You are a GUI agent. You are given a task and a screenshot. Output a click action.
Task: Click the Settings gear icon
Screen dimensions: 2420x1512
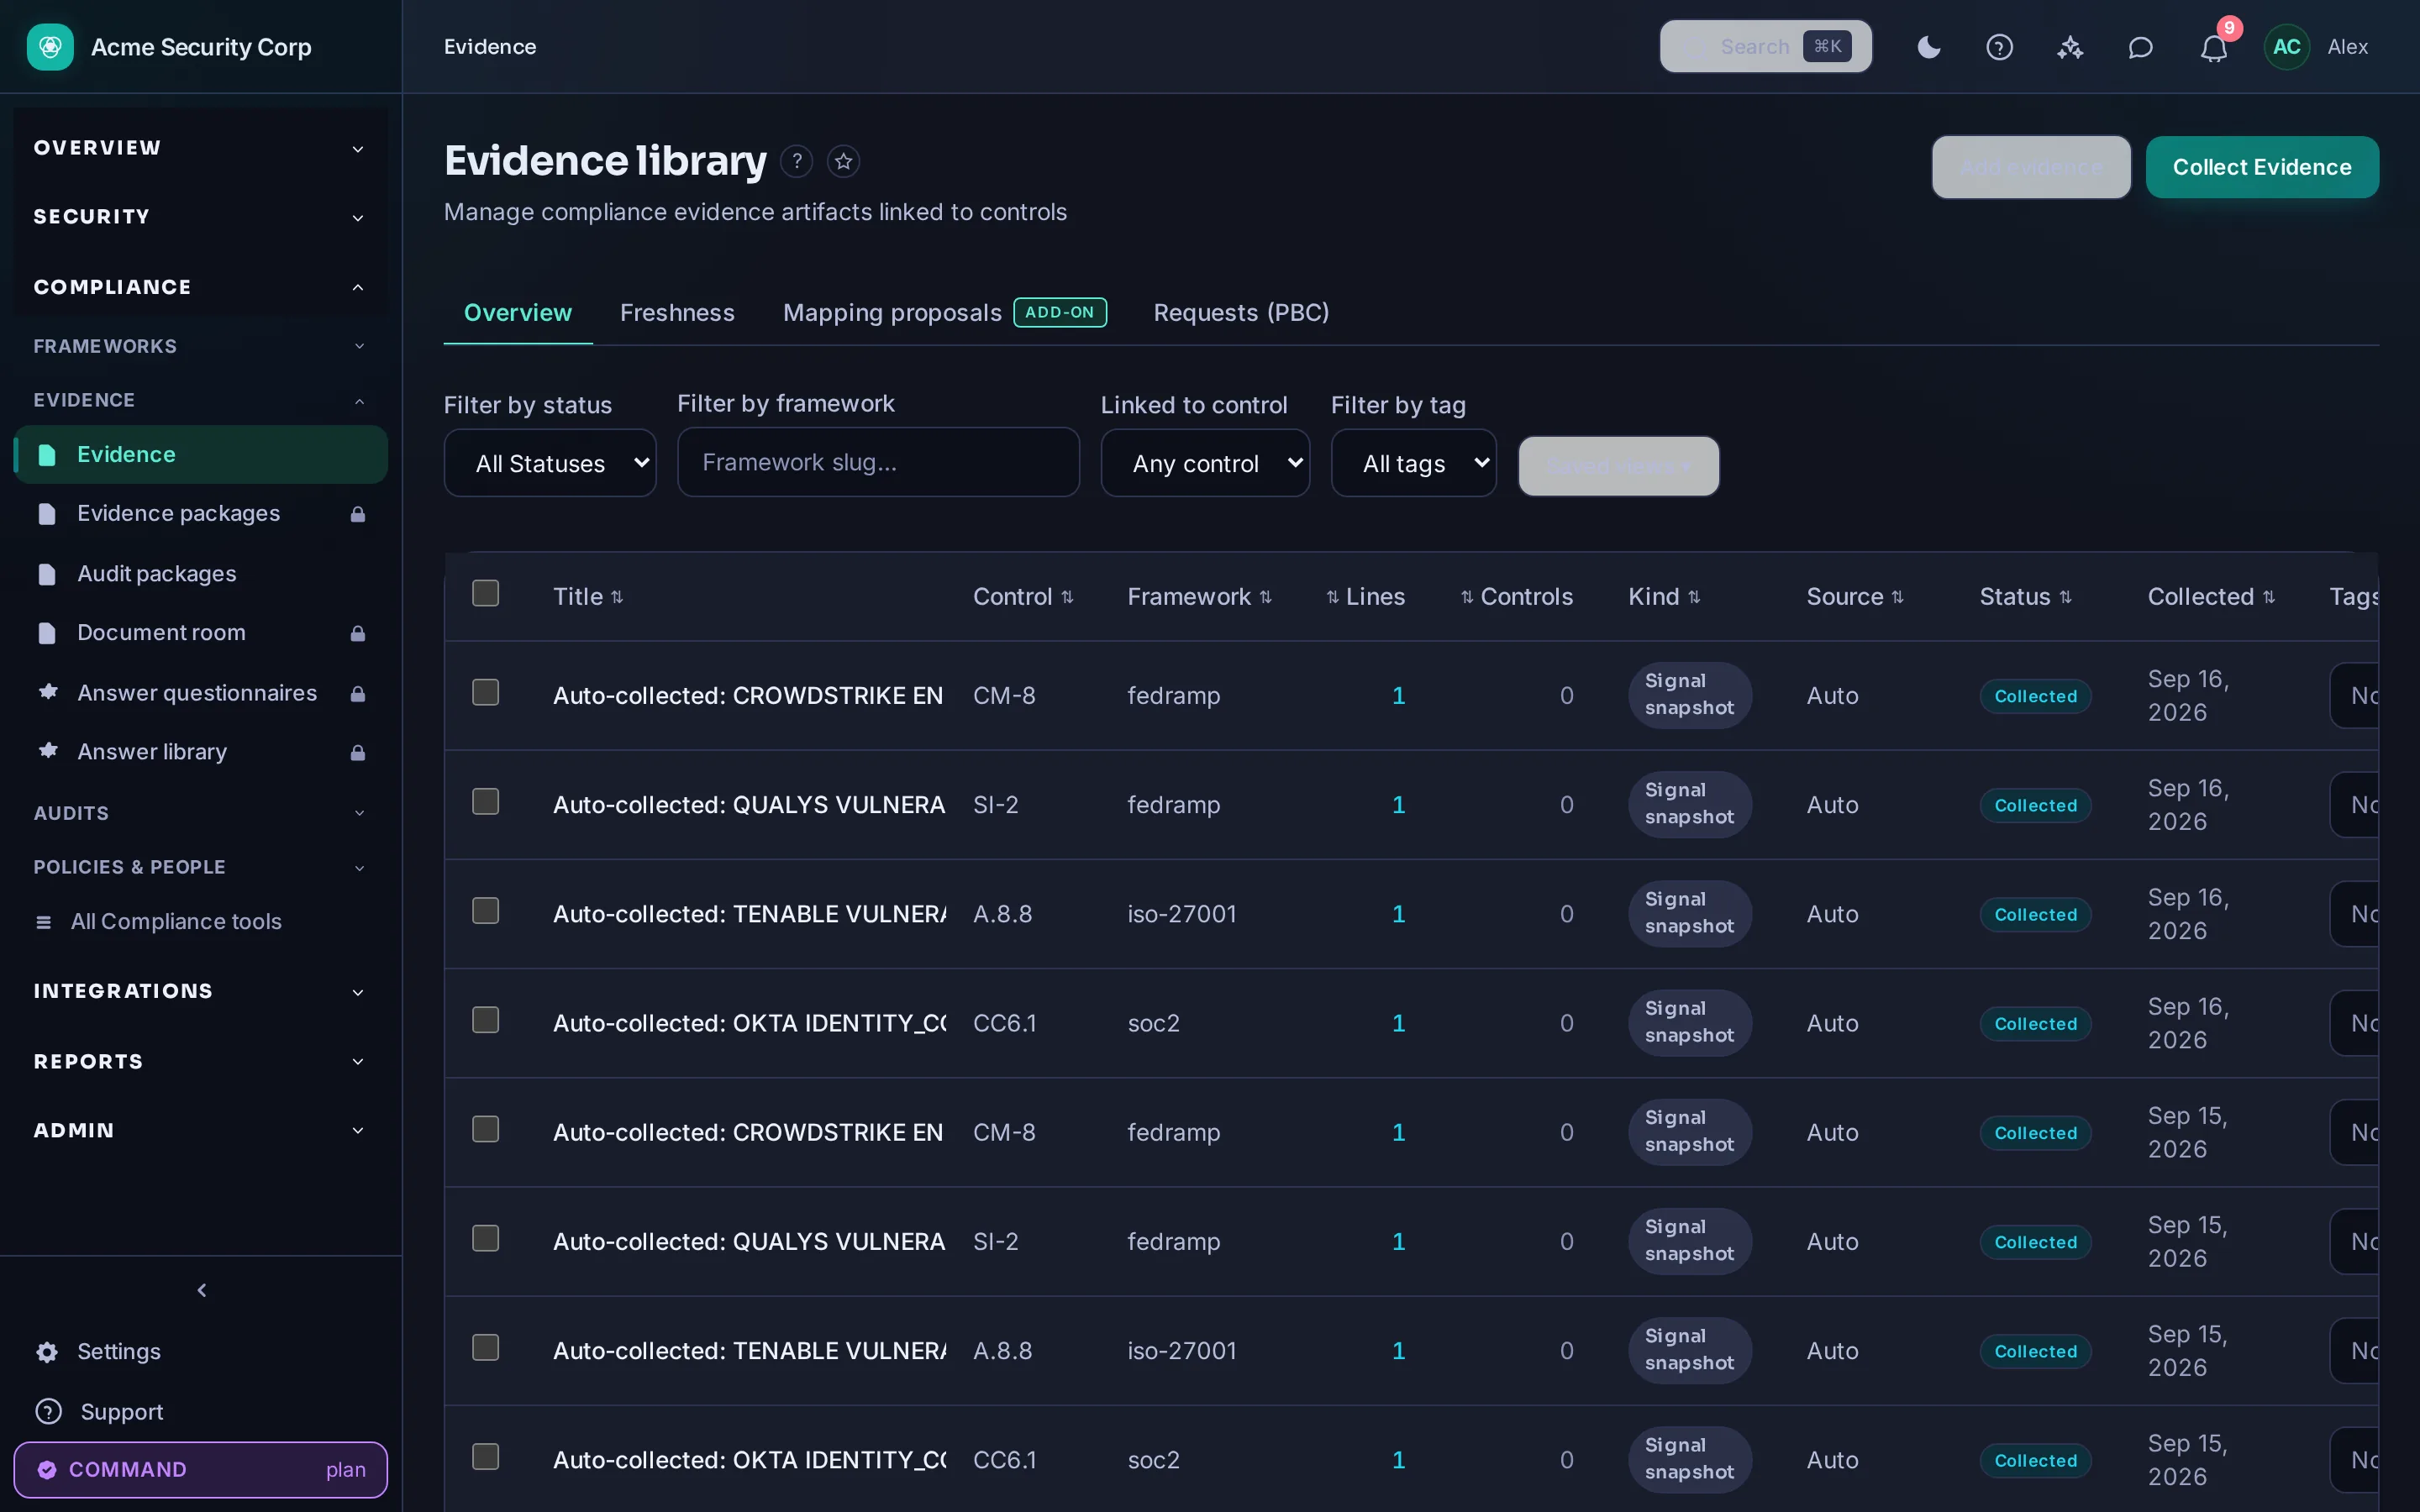tap(47, 1352)
